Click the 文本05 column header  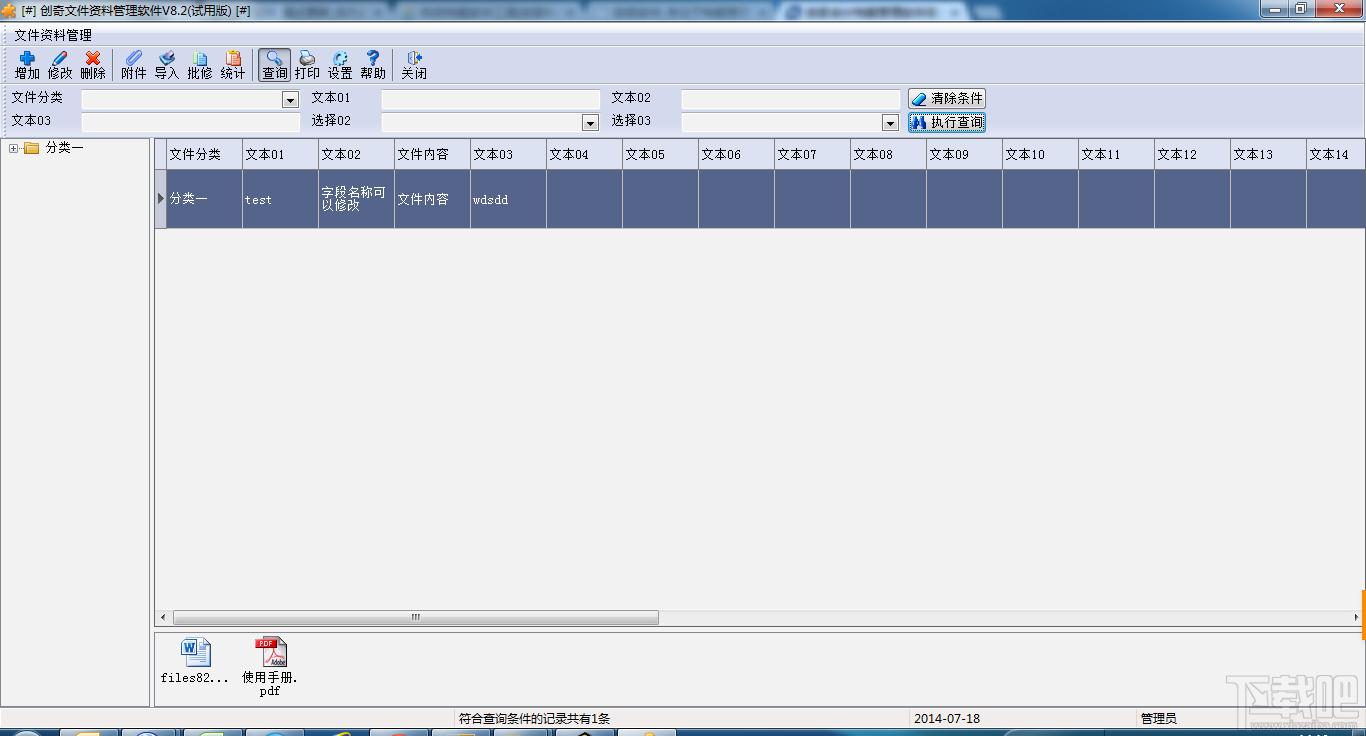pyautogui.click(x=660, y=154)
